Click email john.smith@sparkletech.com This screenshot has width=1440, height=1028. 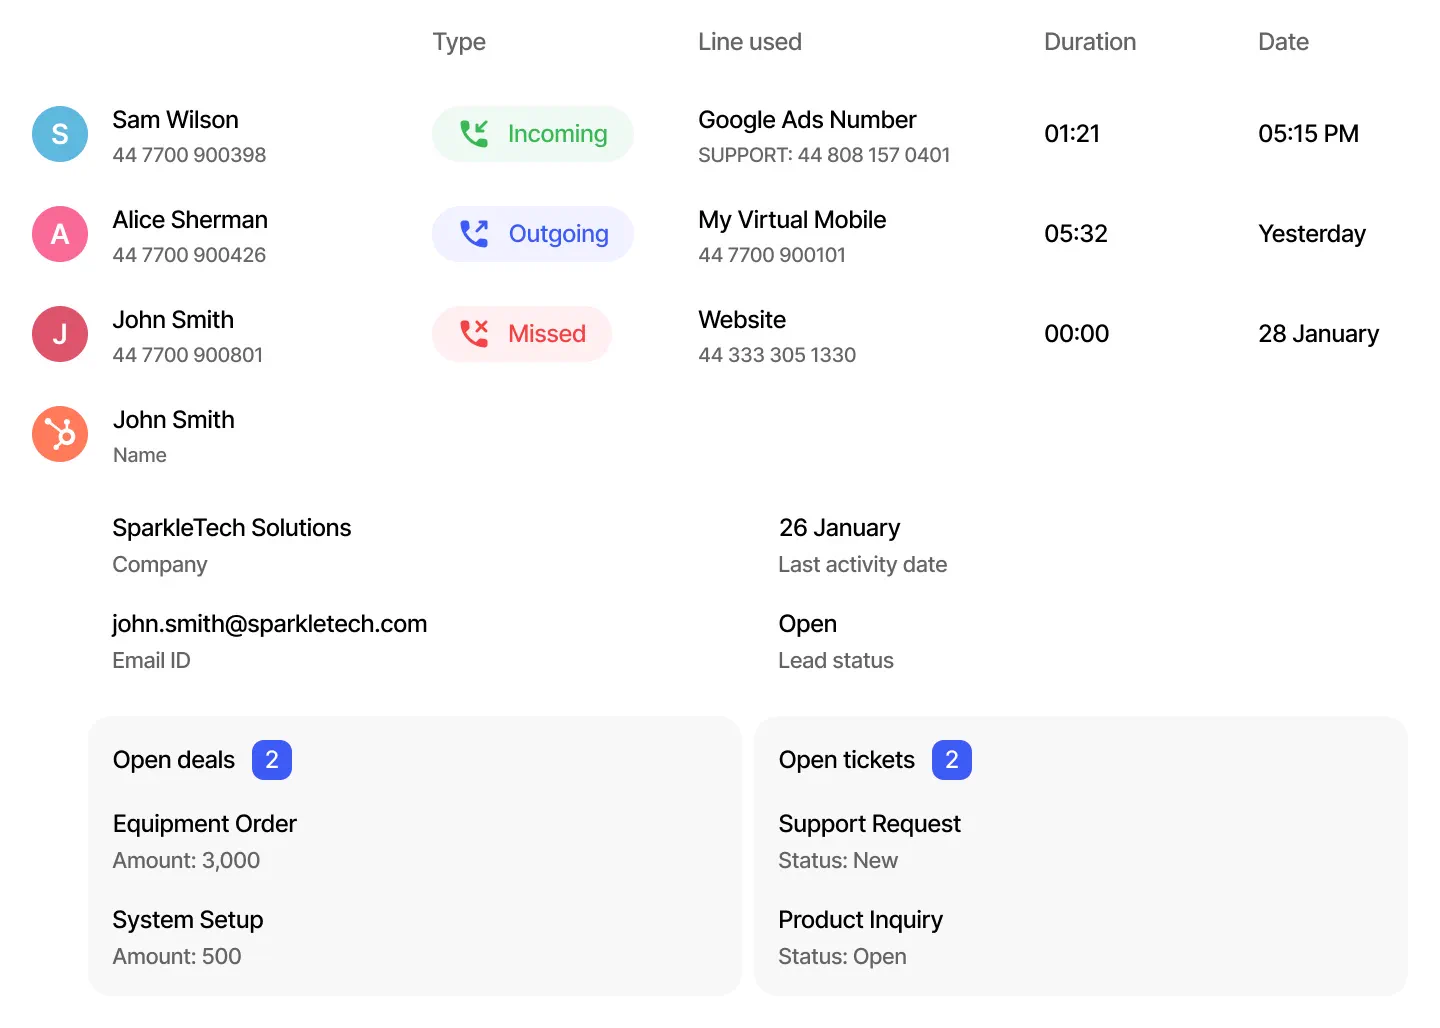point(269,624)
